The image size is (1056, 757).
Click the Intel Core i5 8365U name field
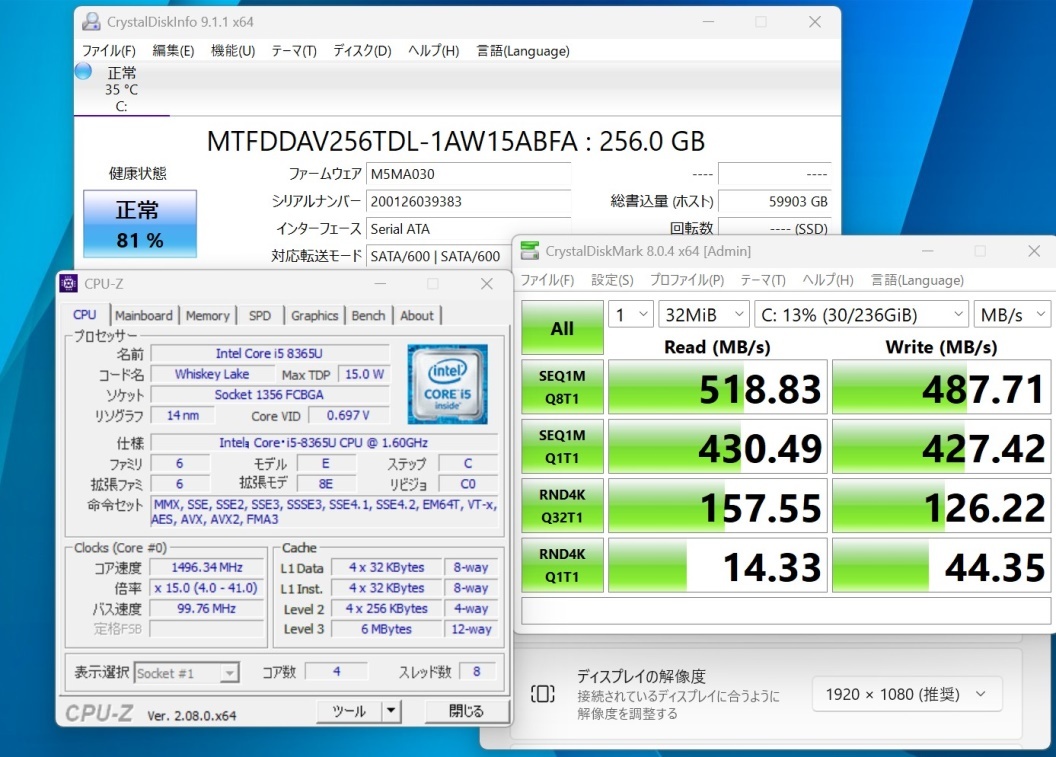tap(269, 353)
